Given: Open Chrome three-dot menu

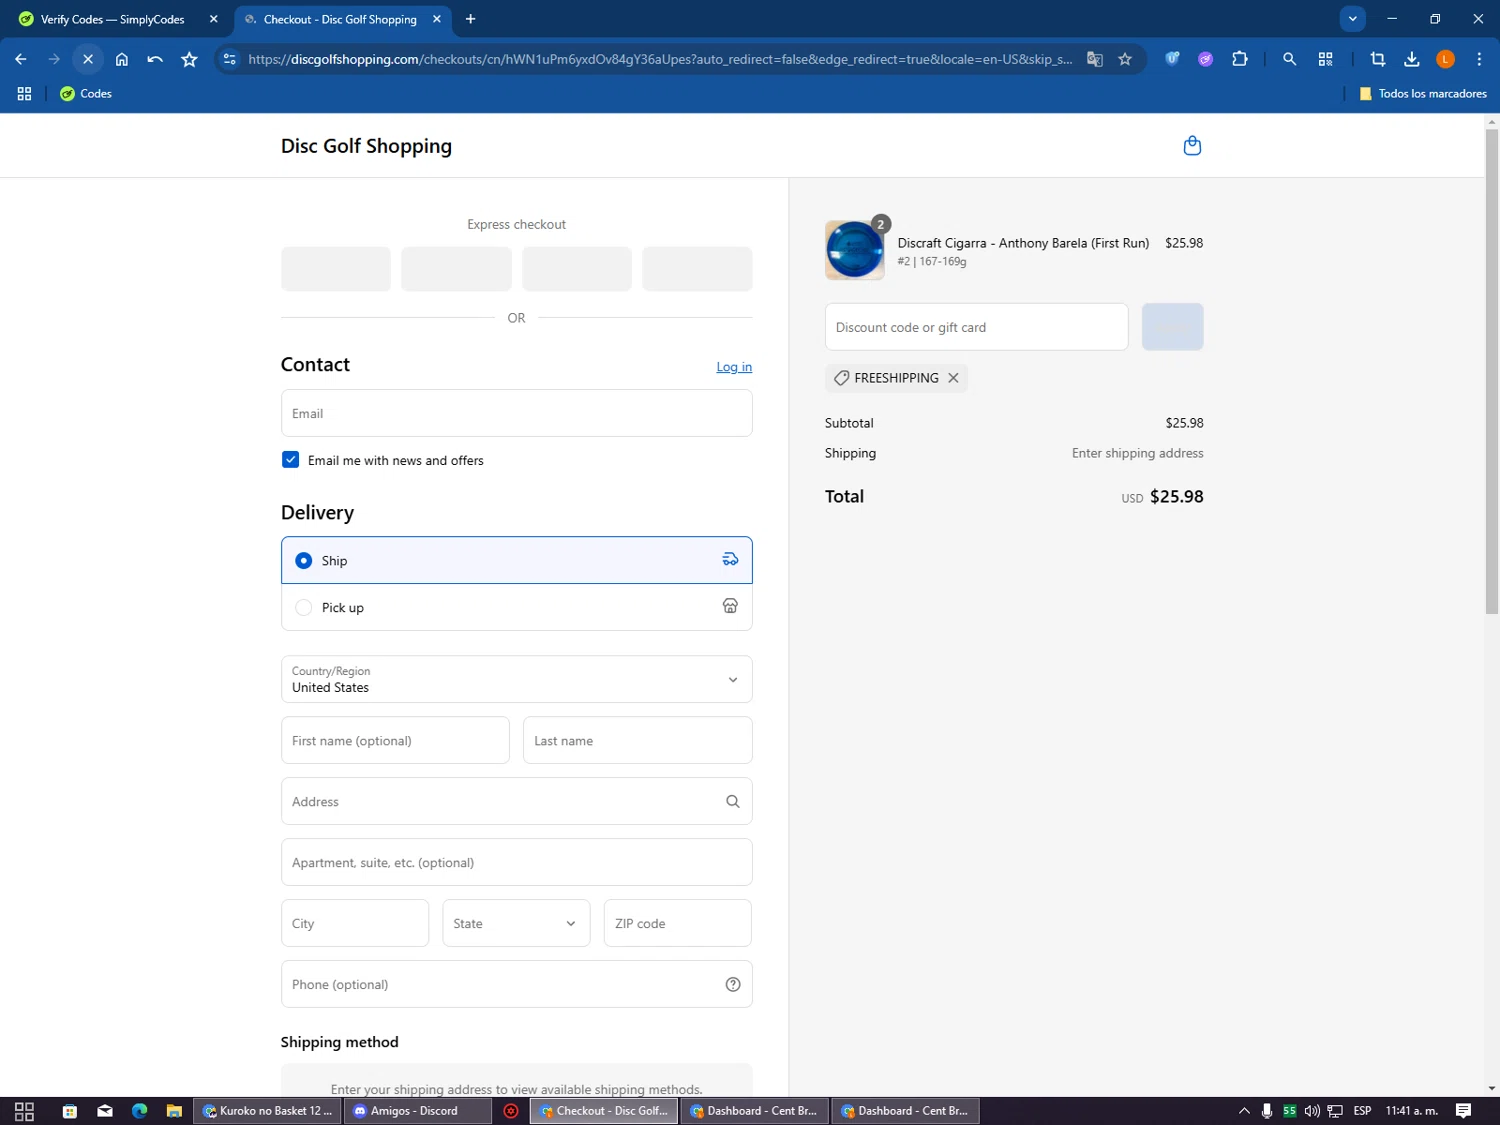Looking at the screenshot, I should 1479,59.
